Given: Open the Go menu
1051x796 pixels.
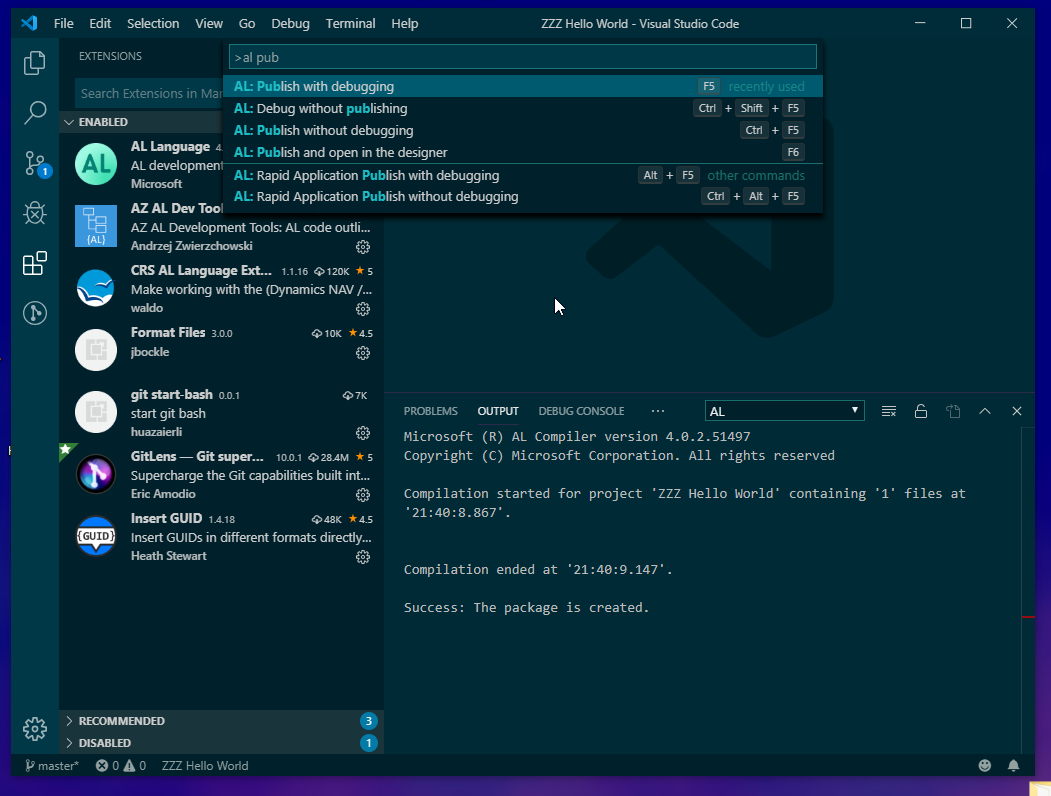Looking at the screenshot, I should click(247, 23).
